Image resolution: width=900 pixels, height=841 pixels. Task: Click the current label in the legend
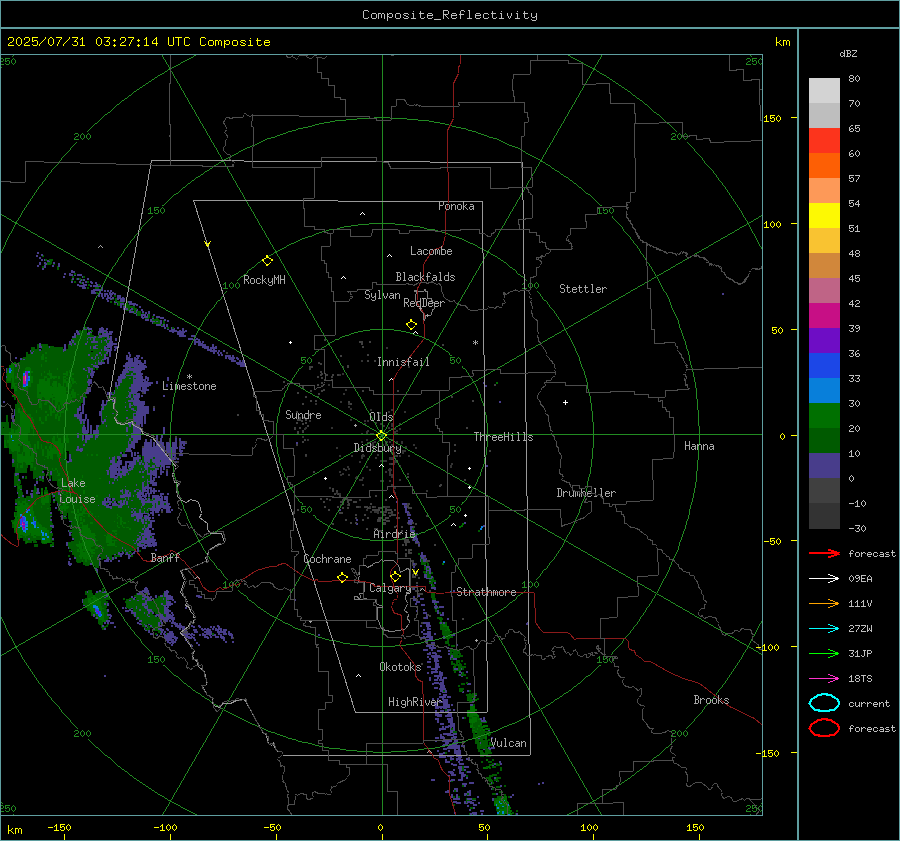click(x=869, y=703)
